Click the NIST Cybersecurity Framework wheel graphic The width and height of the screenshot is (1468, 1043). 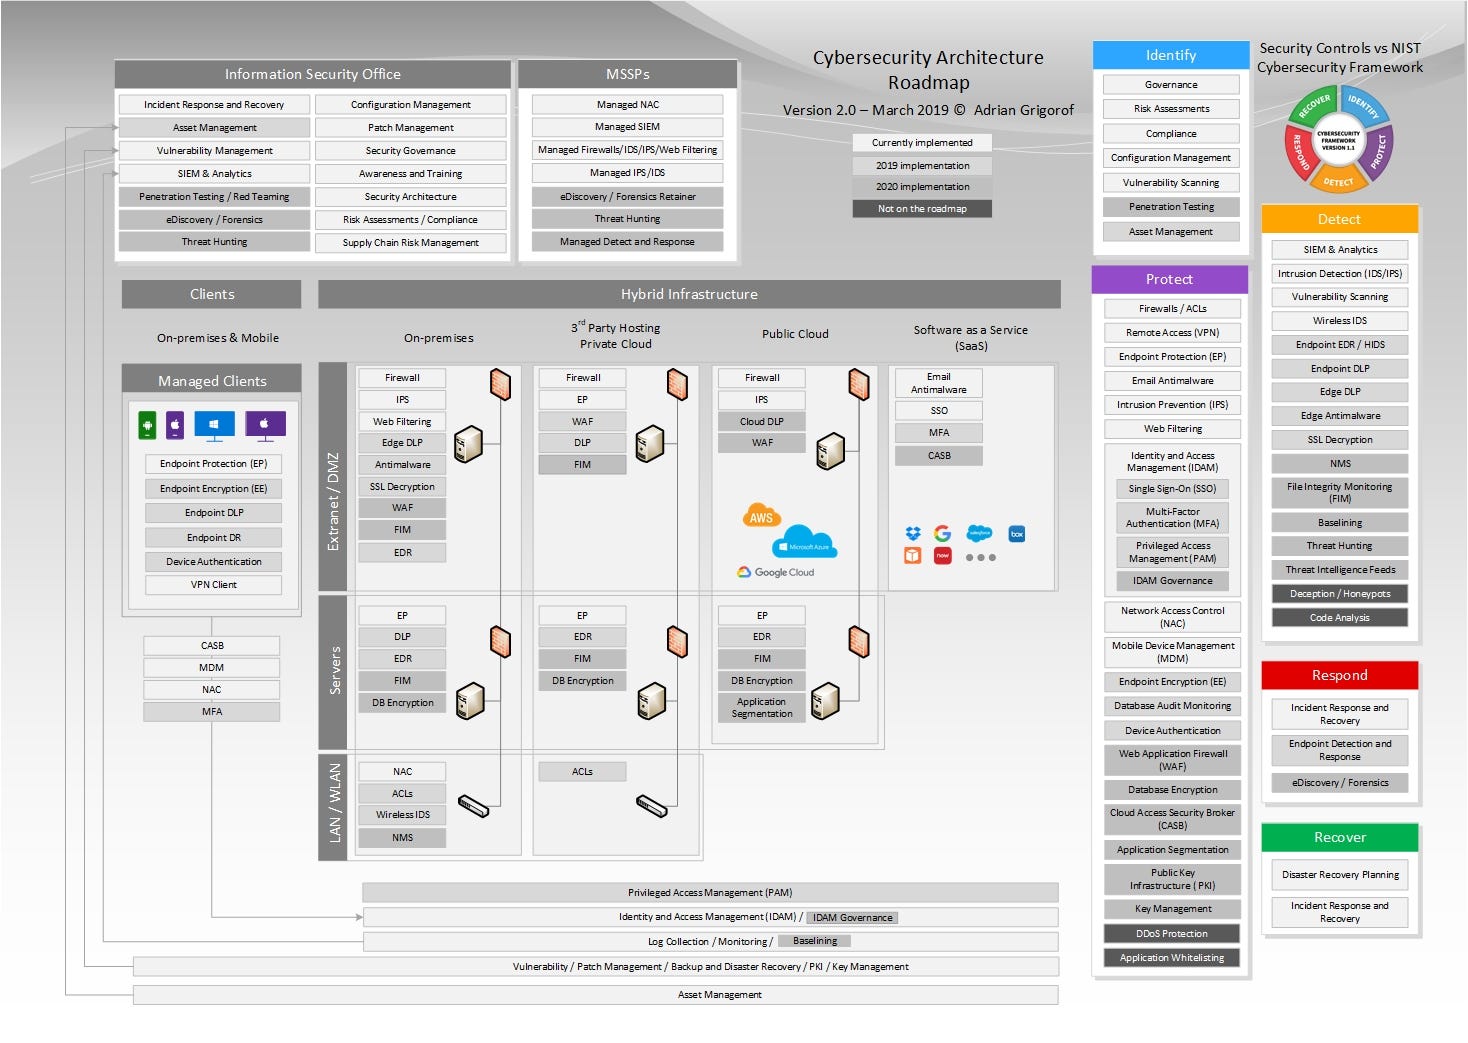point(1338,140)
